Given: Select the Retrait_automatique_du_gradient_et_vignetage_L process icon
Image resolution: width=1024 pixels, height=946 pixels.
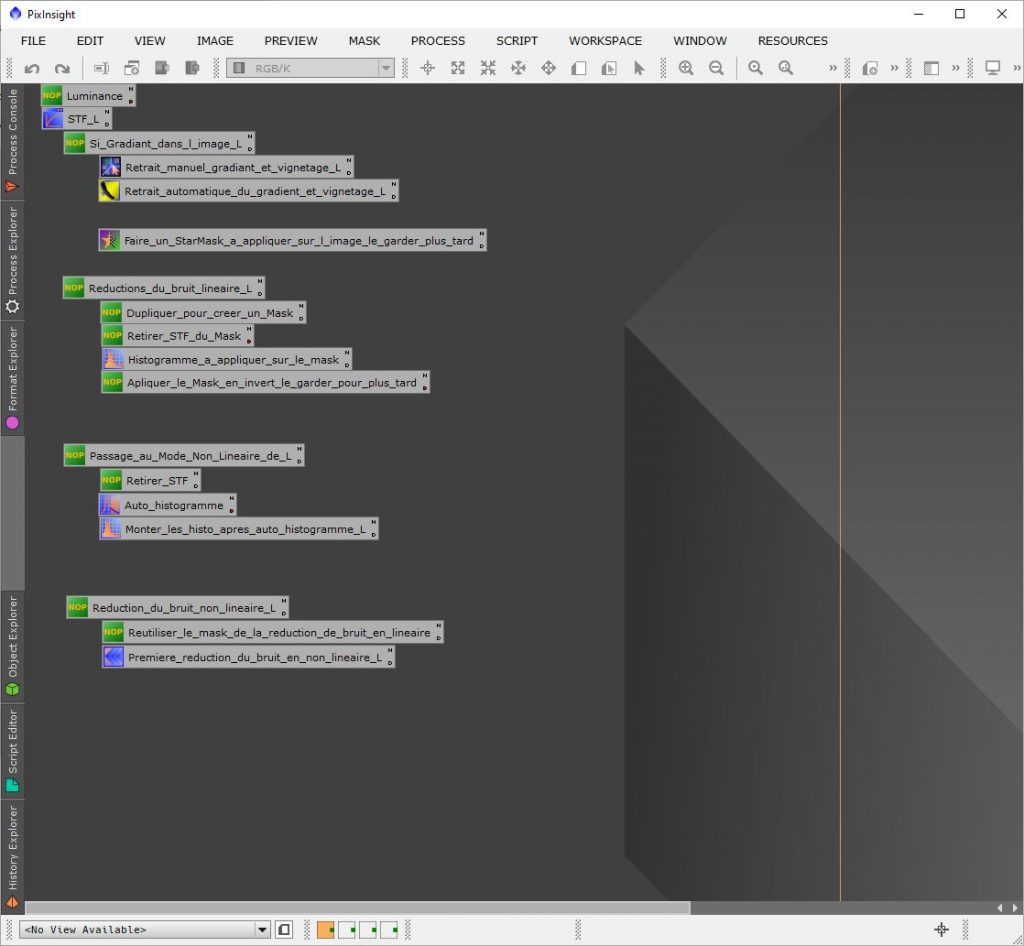Looking at the screenshot, I should point(248,191).
